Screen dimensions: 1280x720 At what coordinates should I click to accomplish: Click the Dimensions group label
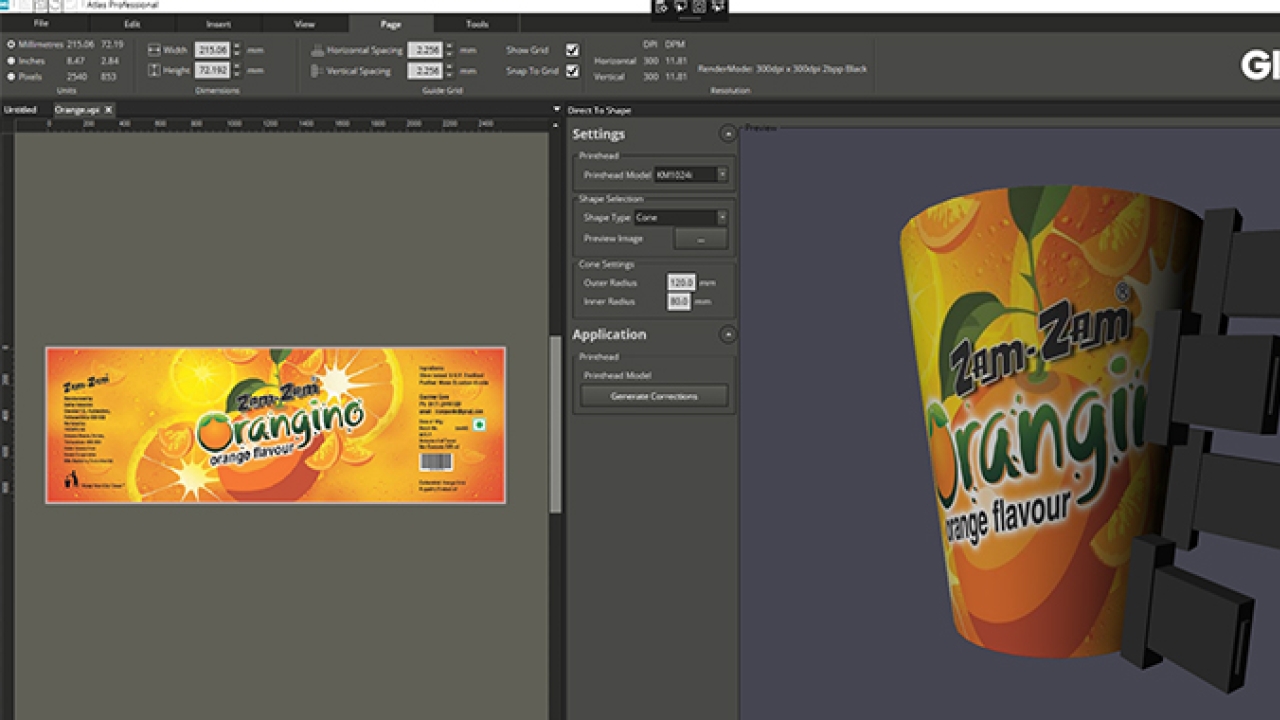217,91
